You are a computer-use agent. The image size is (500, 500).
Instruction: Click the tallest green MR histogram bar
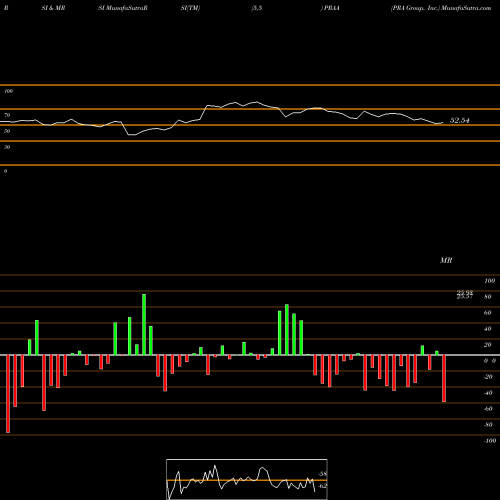pyautogui.click(x=144, y=324)
